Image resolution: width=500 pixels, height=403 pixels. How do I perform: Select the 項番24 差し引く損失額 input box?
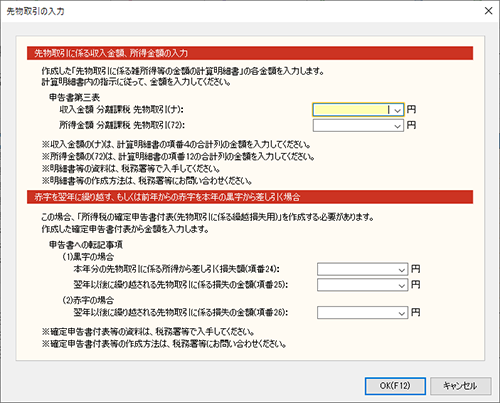tap(357, 269)
